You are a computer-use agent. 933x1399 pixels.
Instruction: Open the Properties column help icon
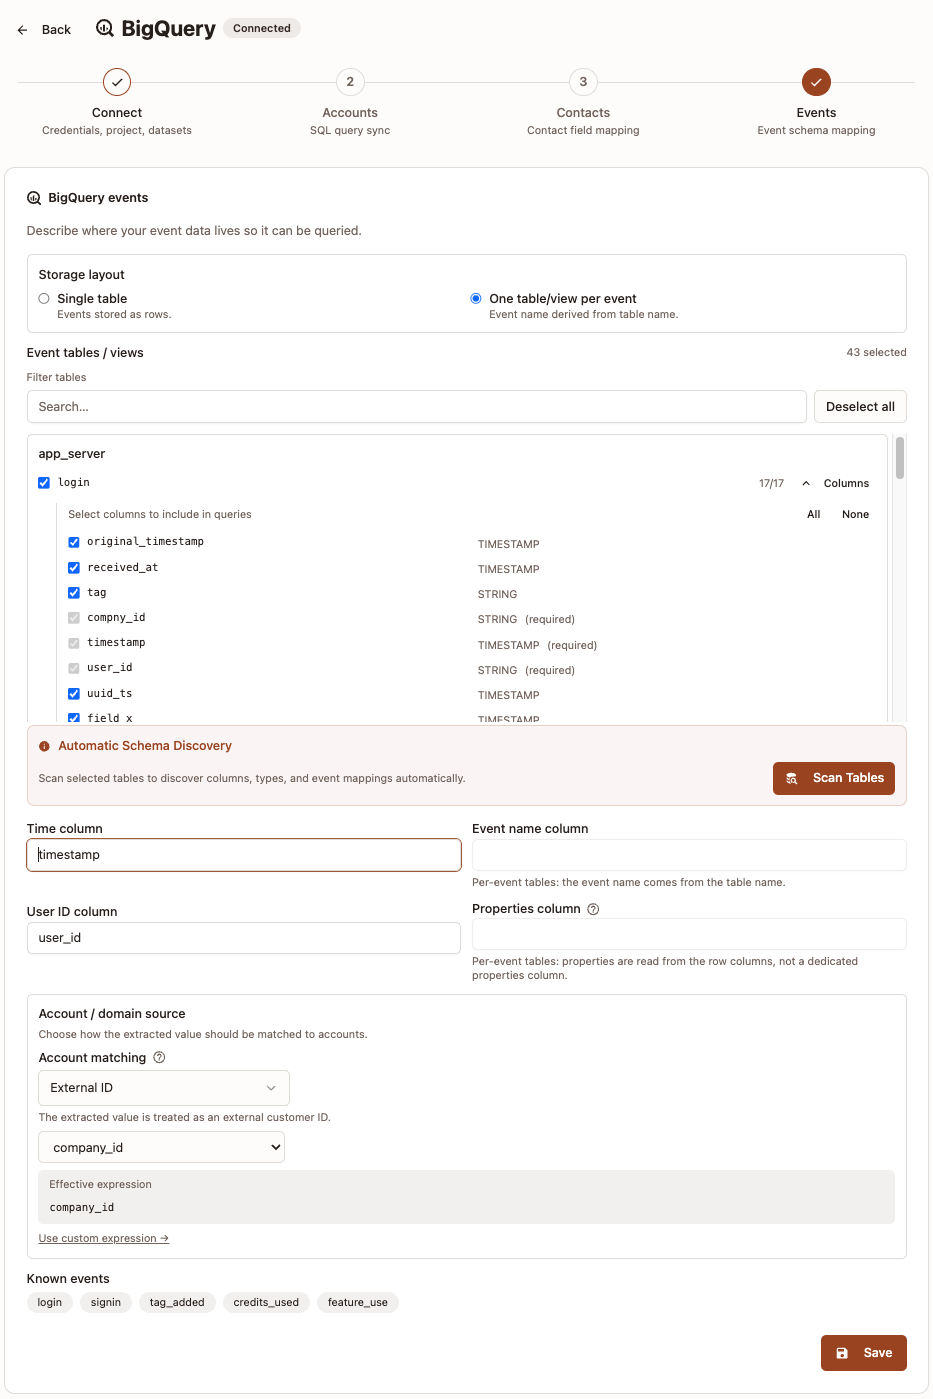coord(592,908)
